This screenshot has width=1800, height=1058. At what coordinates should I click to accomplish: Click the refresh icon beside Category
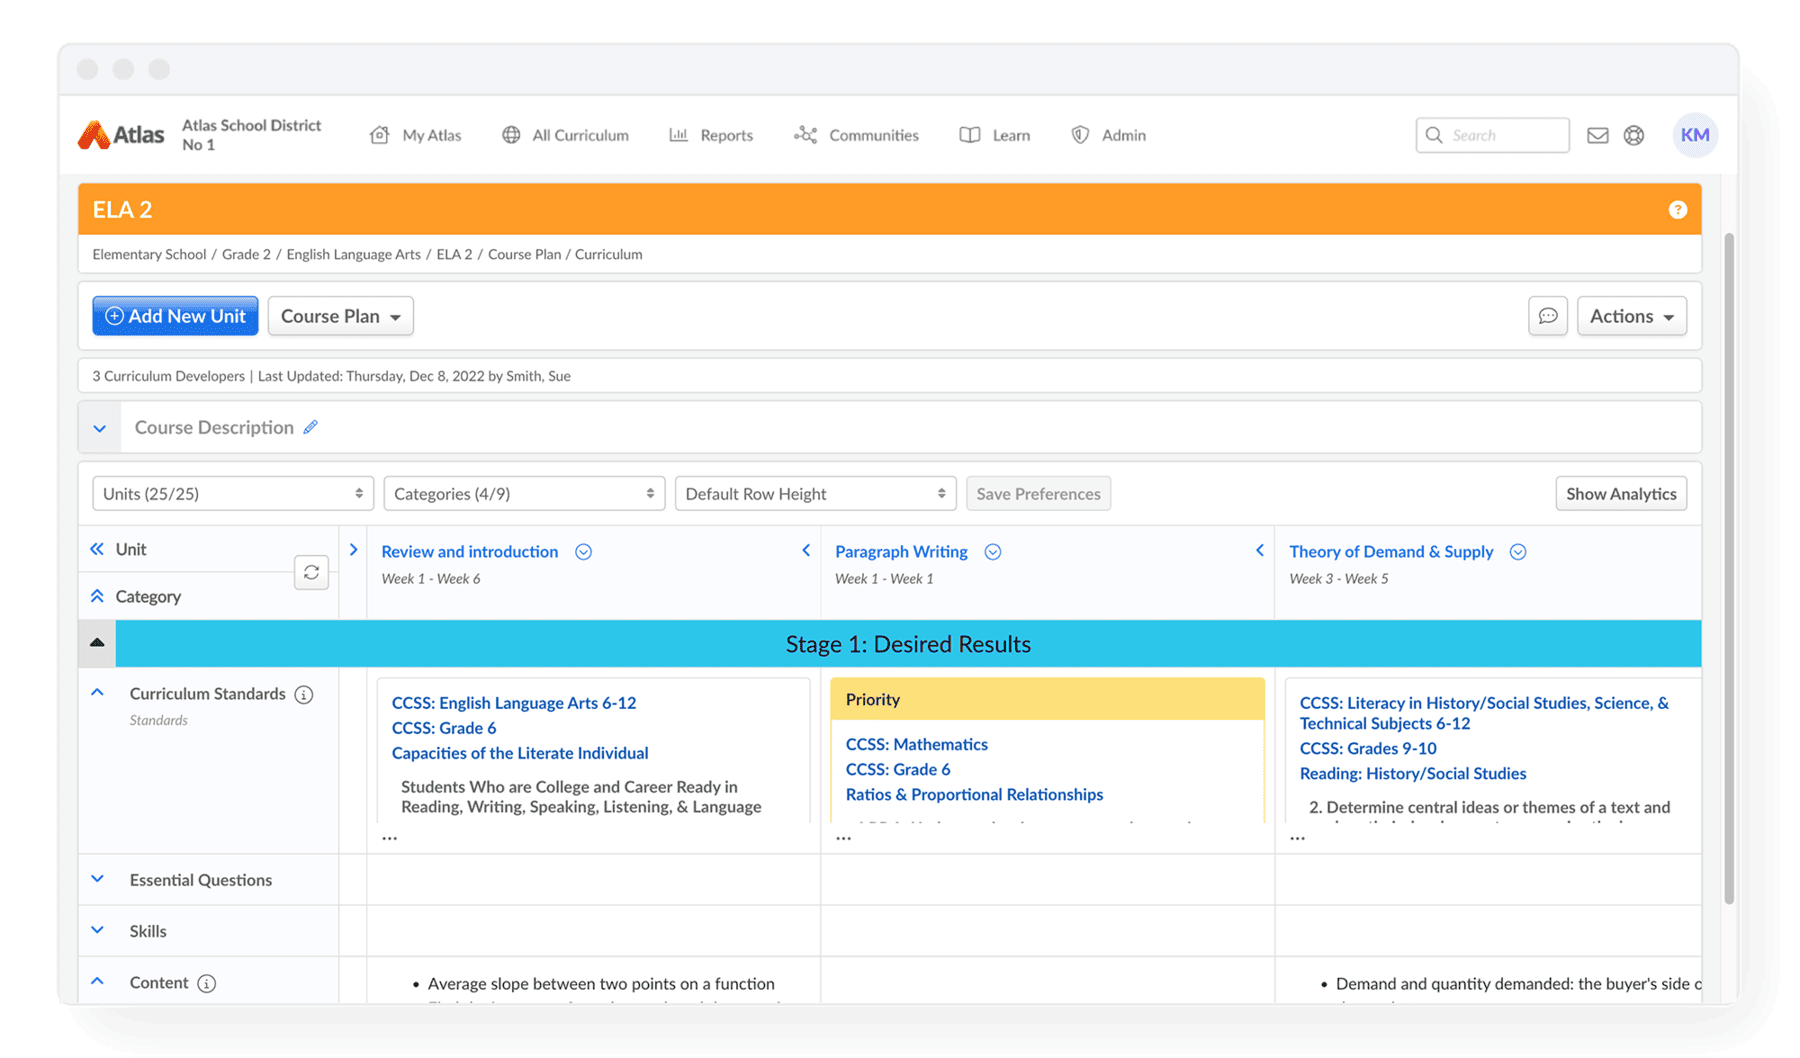tap(311, 572)
